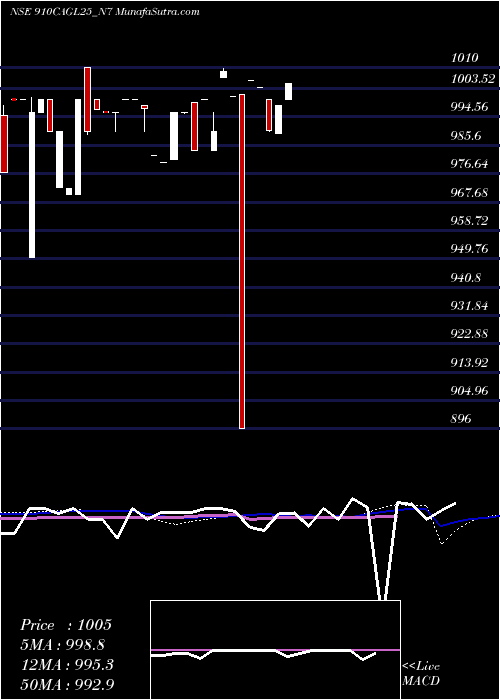Click the MACD inset panel
Viewport: 500px width, 700px height.
[275, 650]
